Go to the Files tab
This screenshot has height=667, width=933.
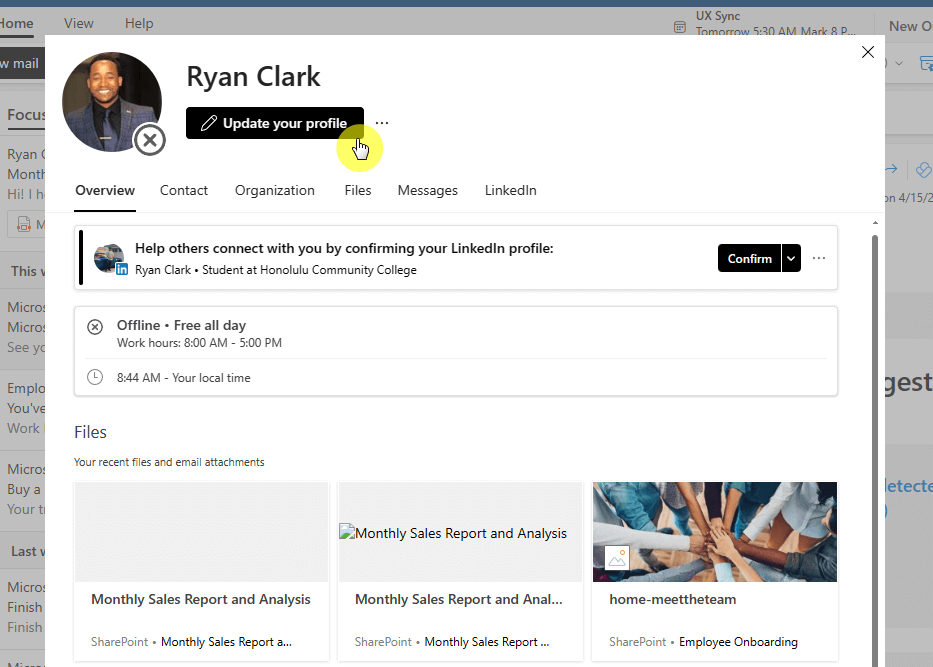358,190
